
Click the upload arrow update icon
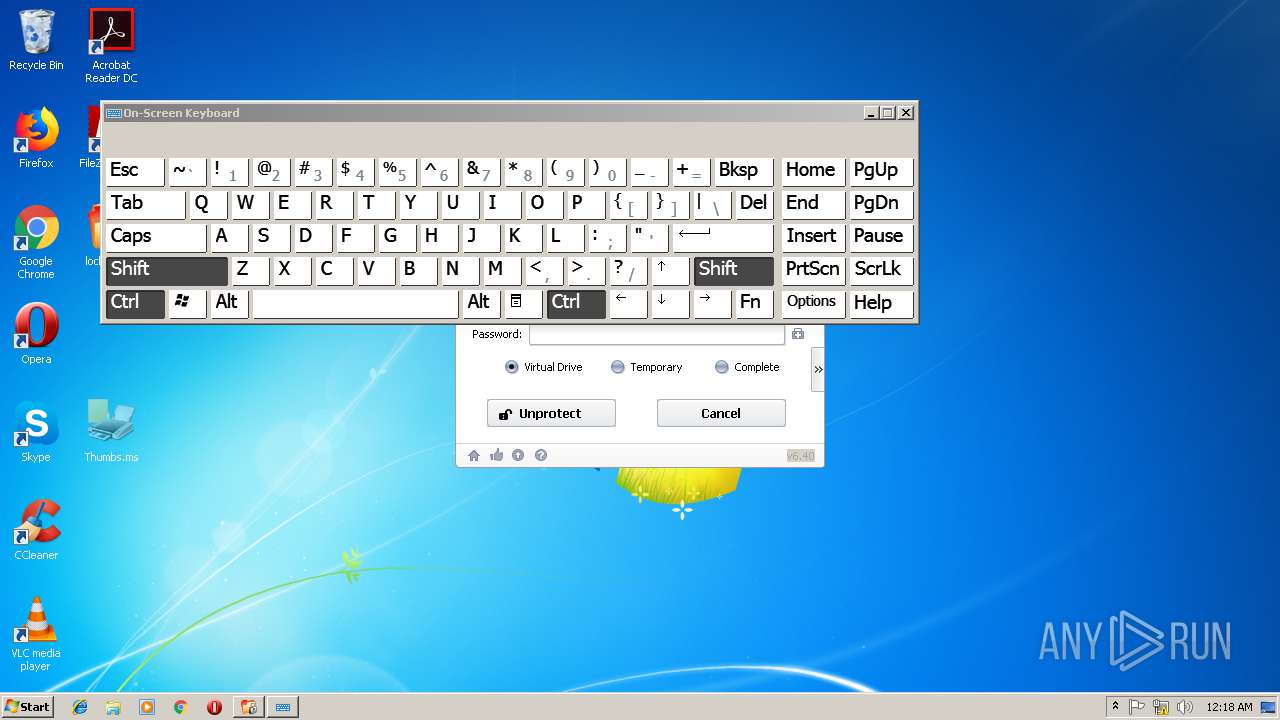pos(518,455)
